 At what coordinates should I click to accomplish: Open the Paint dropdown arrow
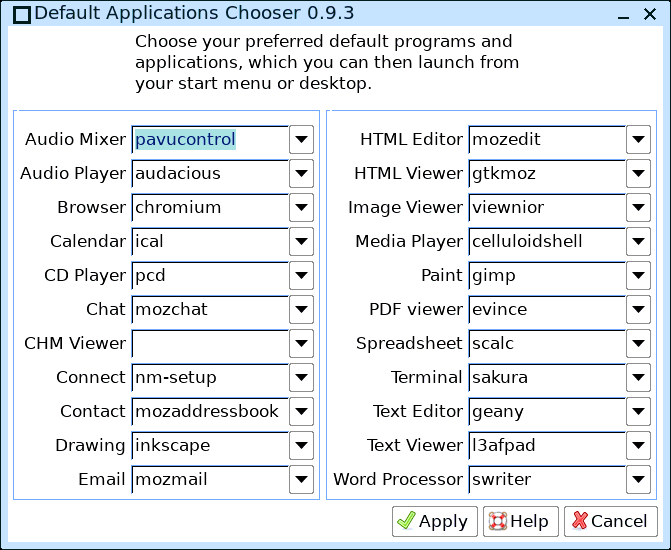point(638,275)
